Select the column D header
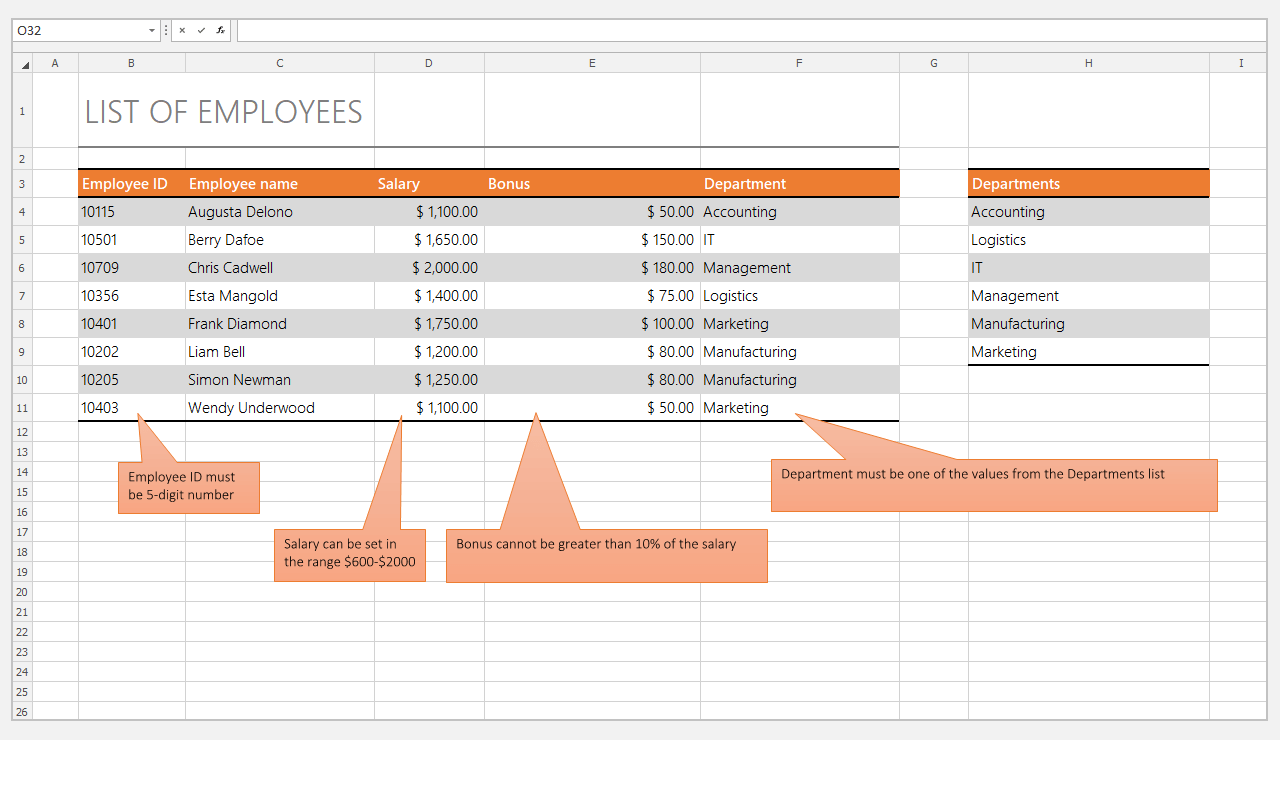Viewport: 1280px width, 800px height. point(429,63)
